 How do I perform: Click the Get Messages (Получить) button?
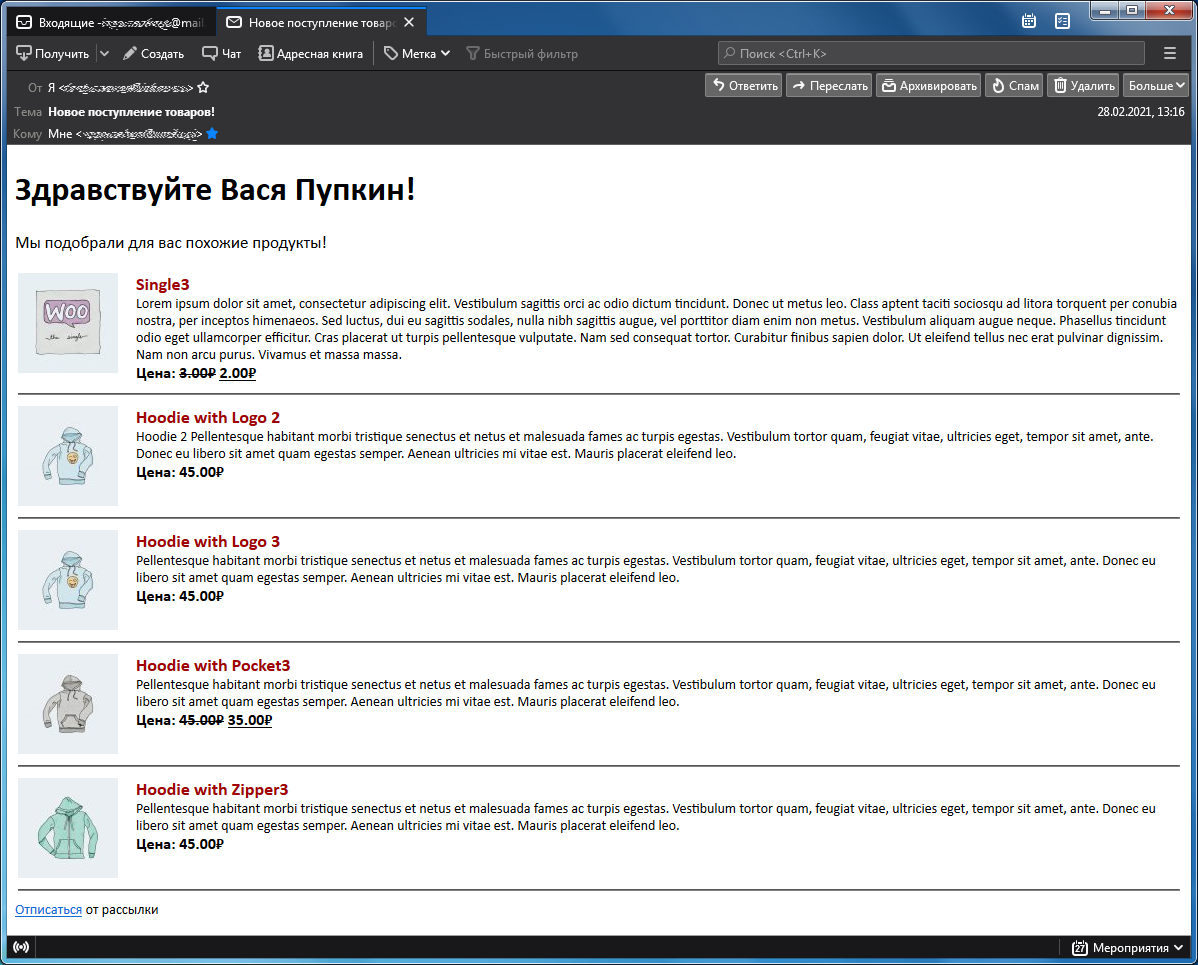click(x=52, y=54)
